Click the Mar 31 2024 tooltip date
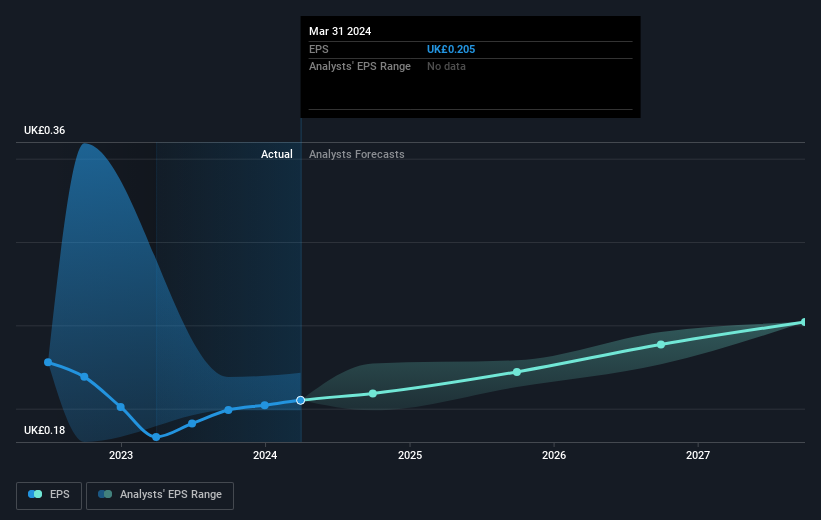The height and width of the screenshot is (520, 821). coord(340,31)
